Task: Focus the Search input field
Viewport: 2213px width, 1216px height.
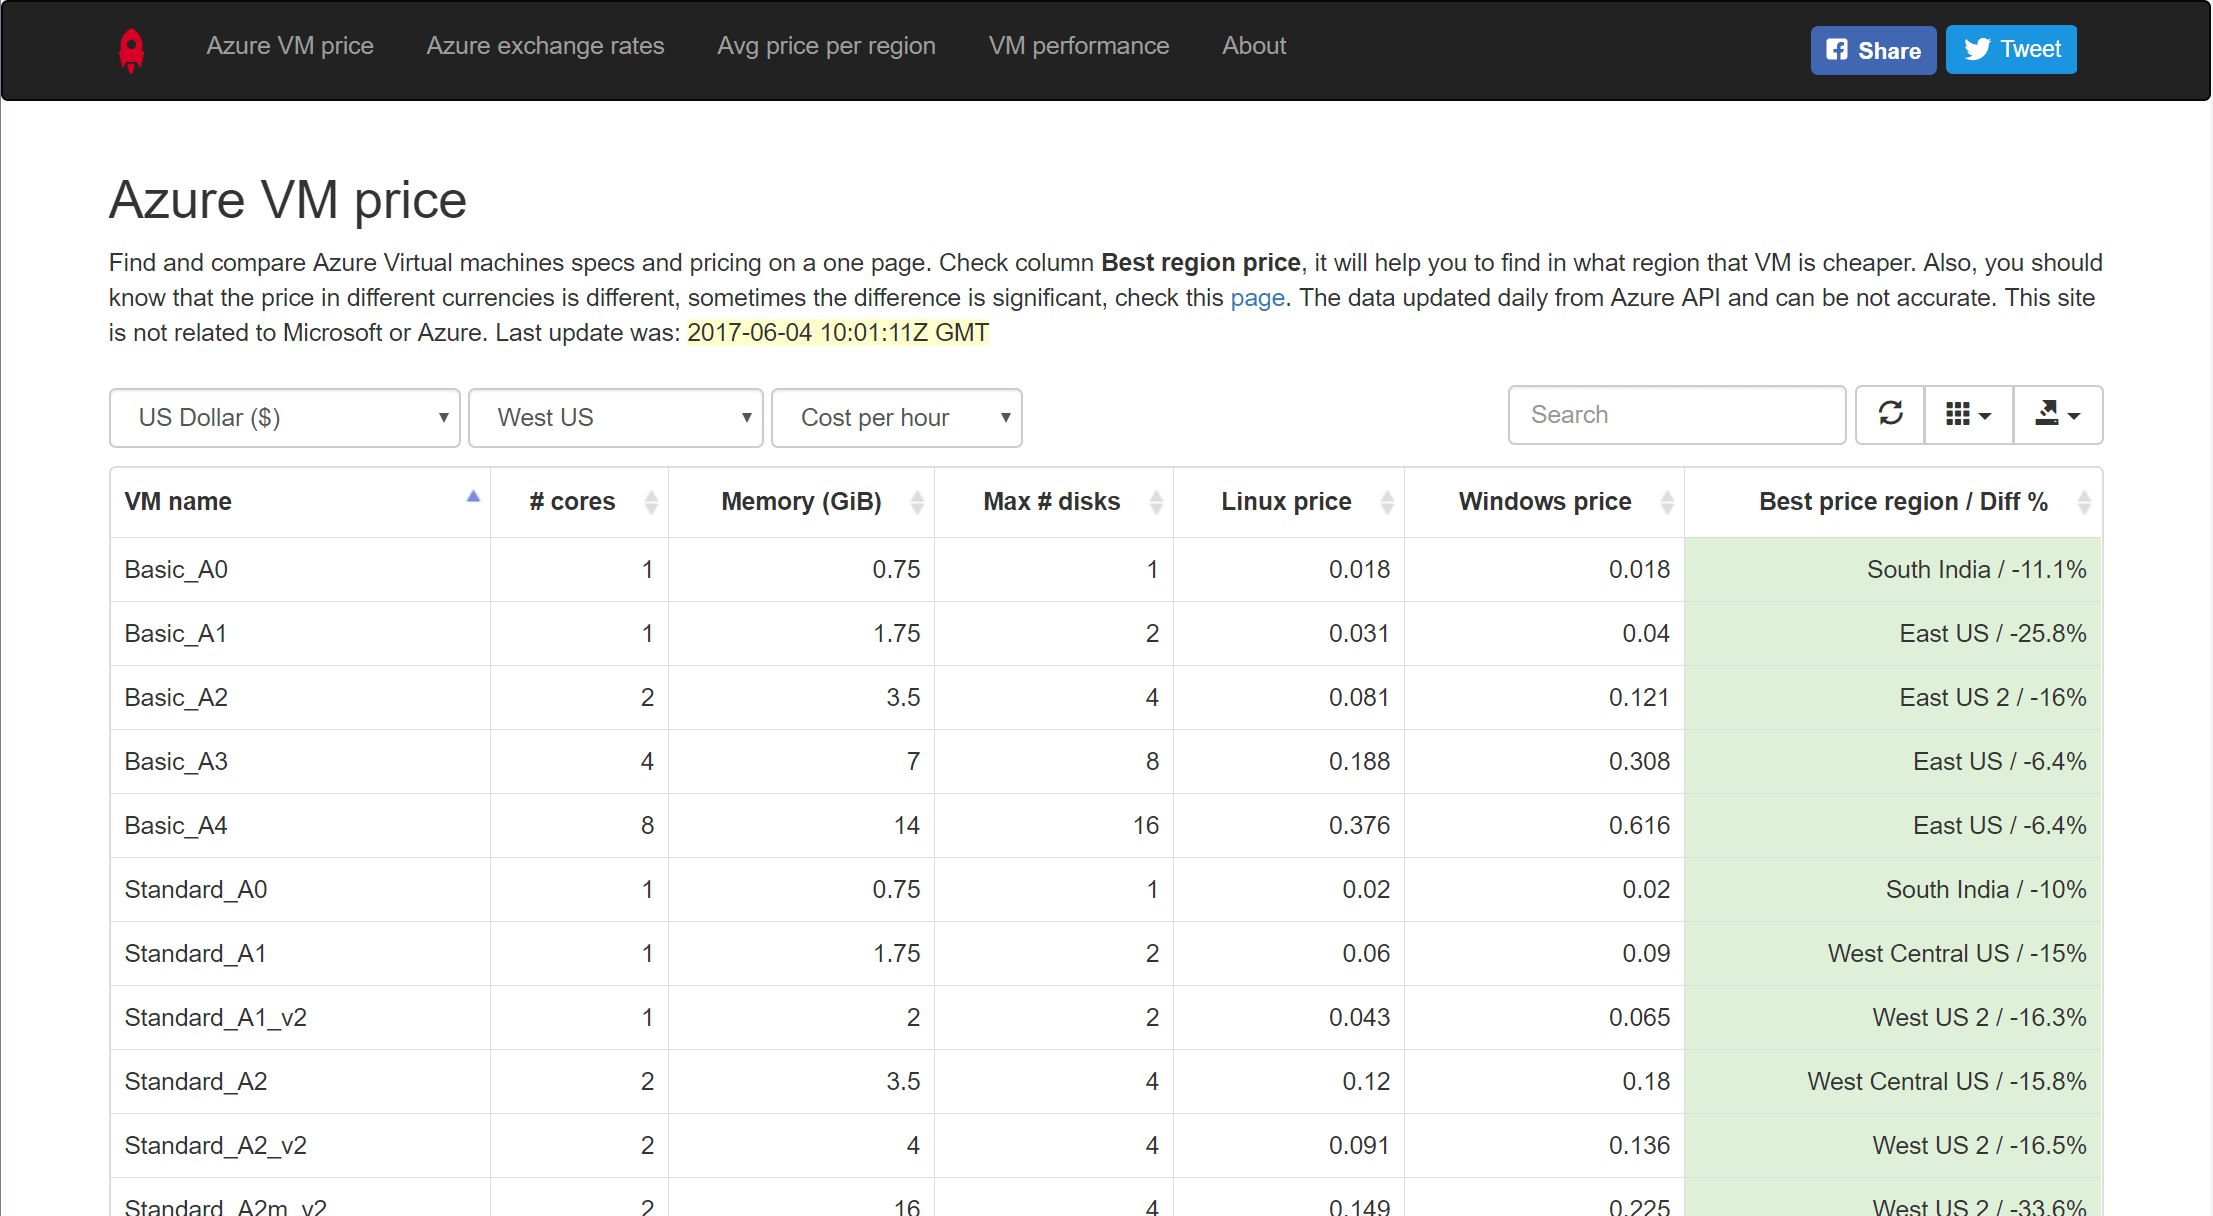Action: [x=1677, y=415]
